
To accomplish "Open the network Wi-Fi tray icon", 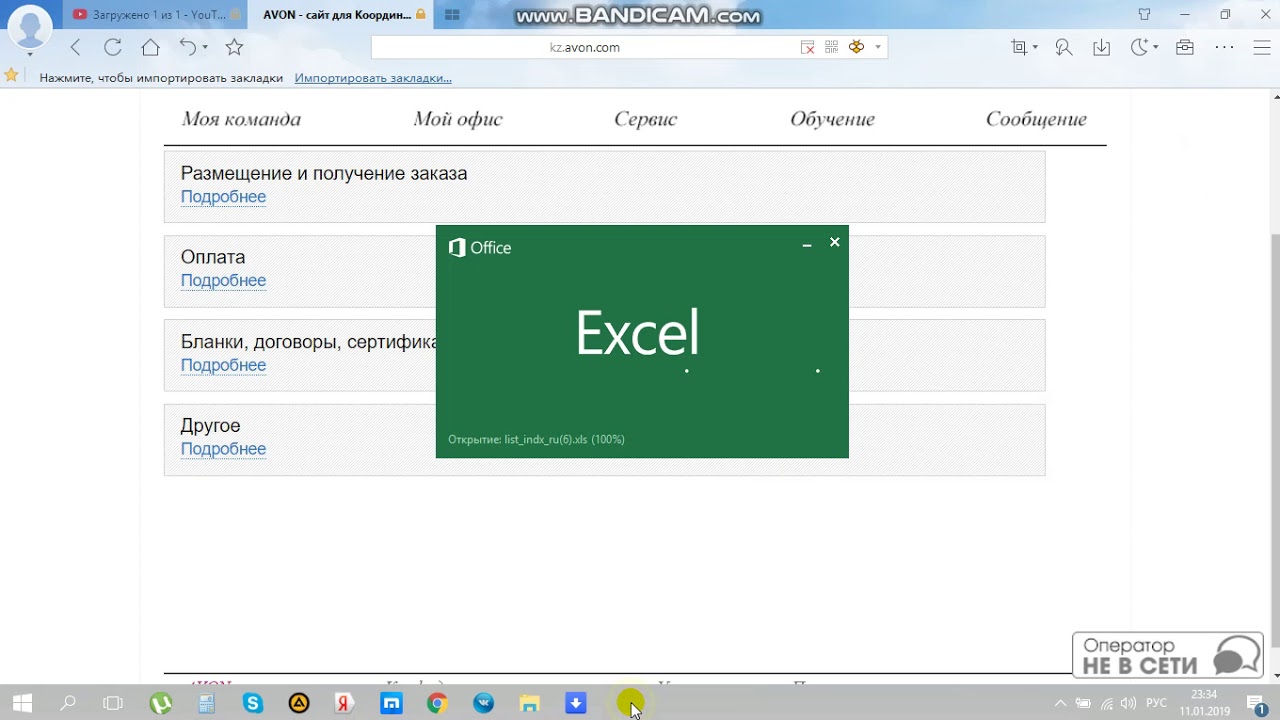I will pyautogui.click(x=1108, y=703).
